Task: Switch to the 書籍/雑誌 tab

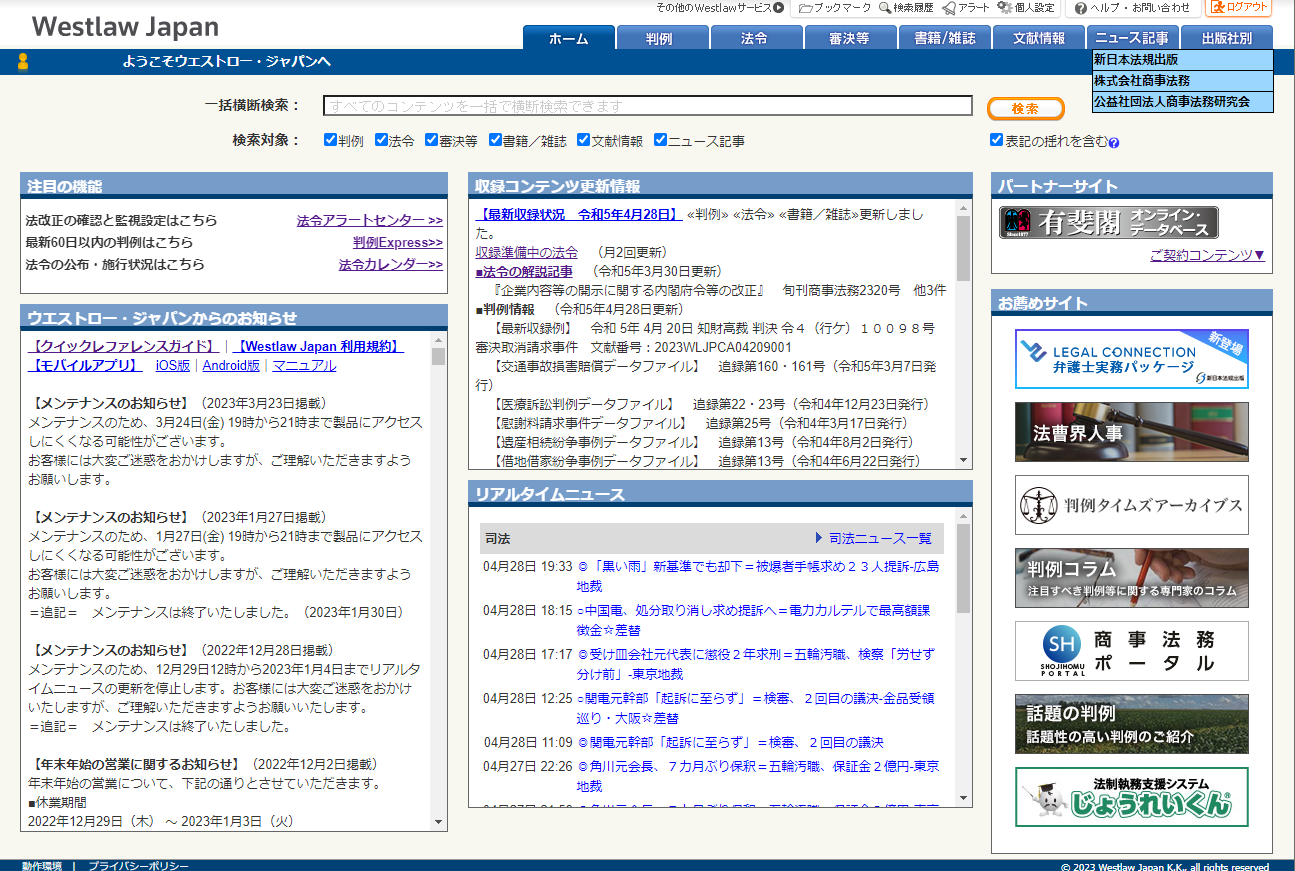Action: pyautogui.click(x=944, y=38)
